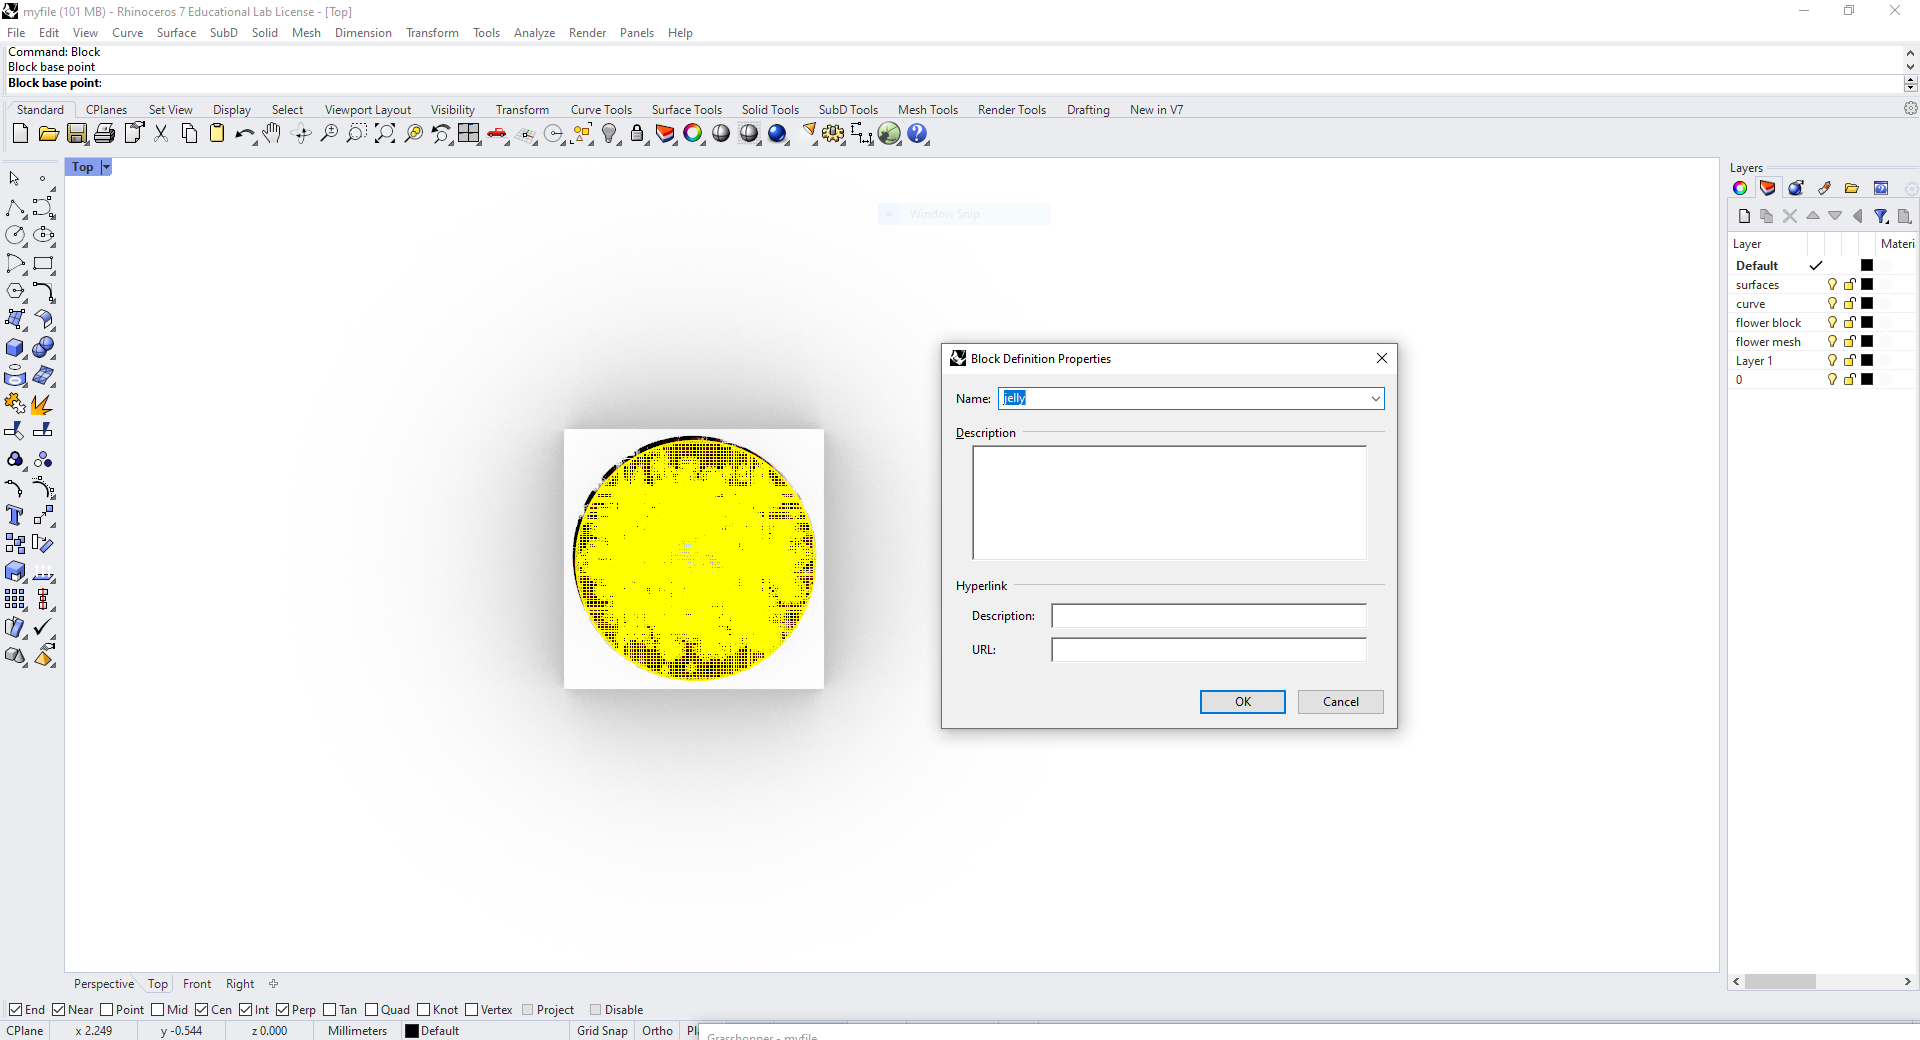
Task: Click the light bulb Hide objects icon
Action: 610,133
